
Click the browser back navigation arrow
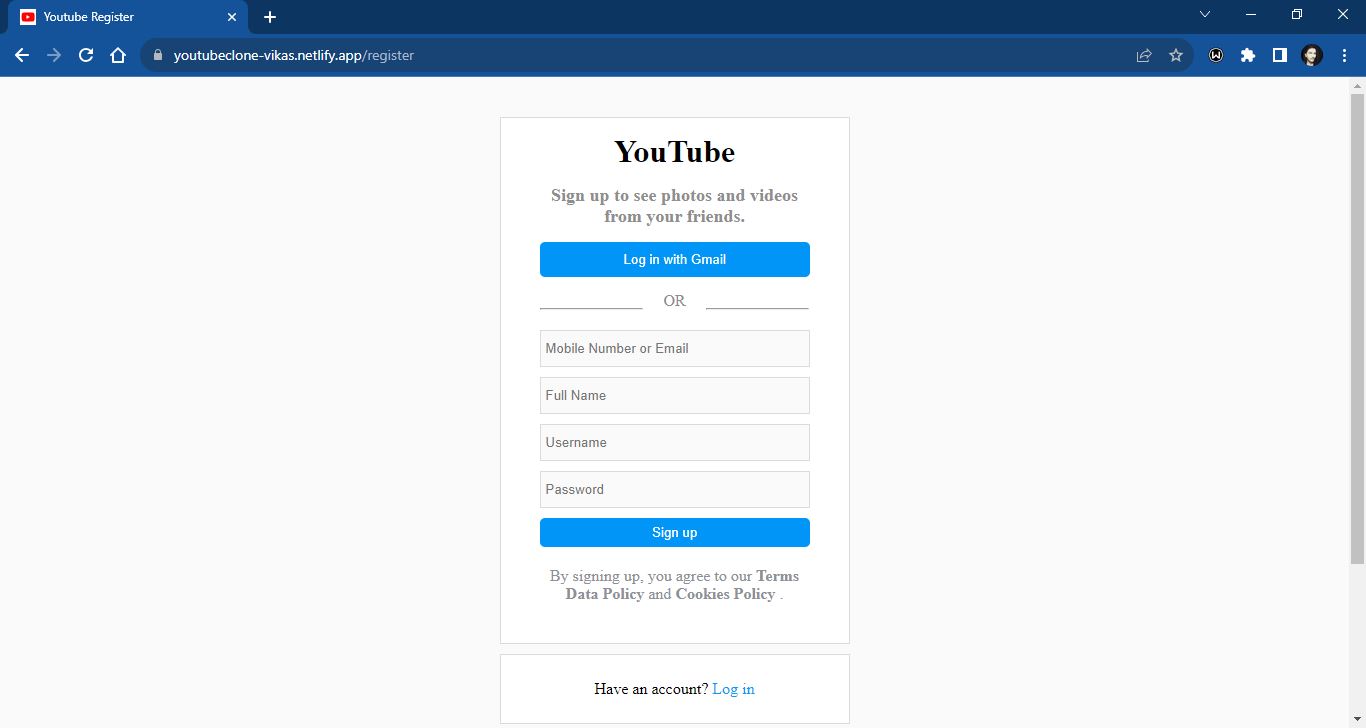[22, 55]
